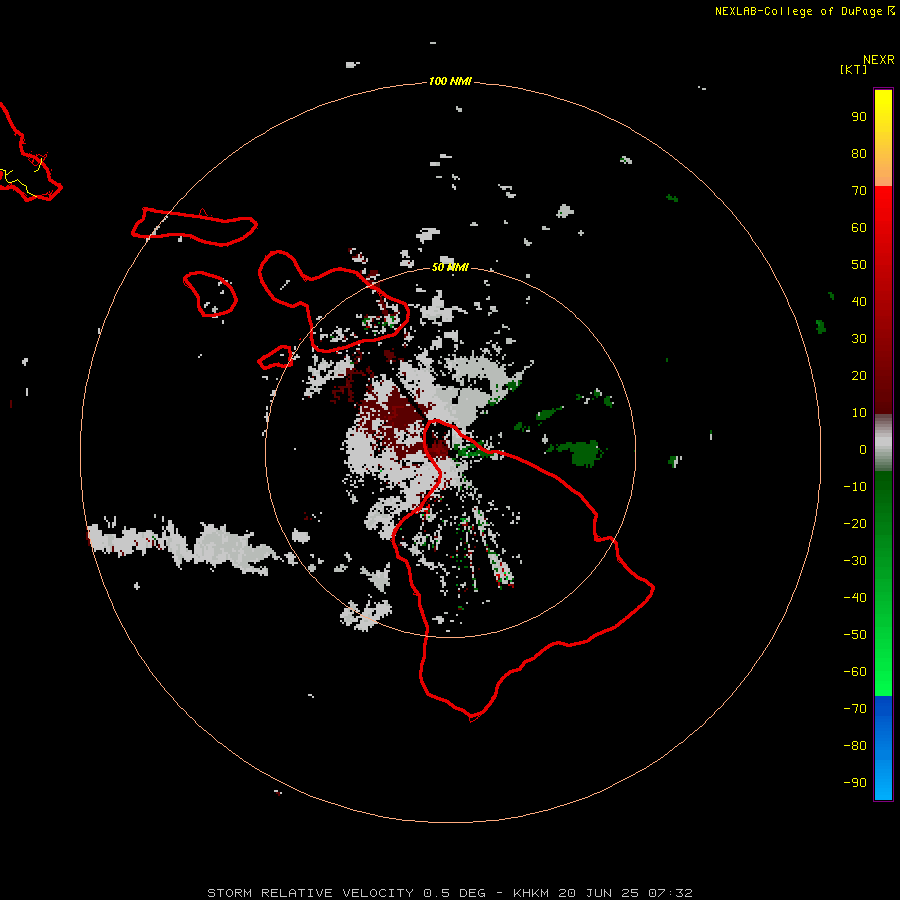Click the 80 value on velocity scale

[x=859, y=154]
